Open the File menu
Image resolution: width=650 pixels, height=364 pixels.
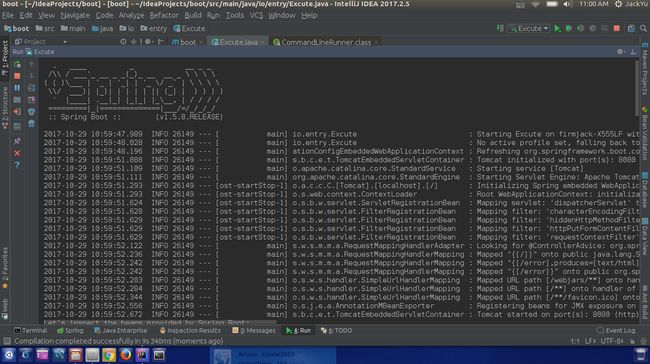pos(7,15)
